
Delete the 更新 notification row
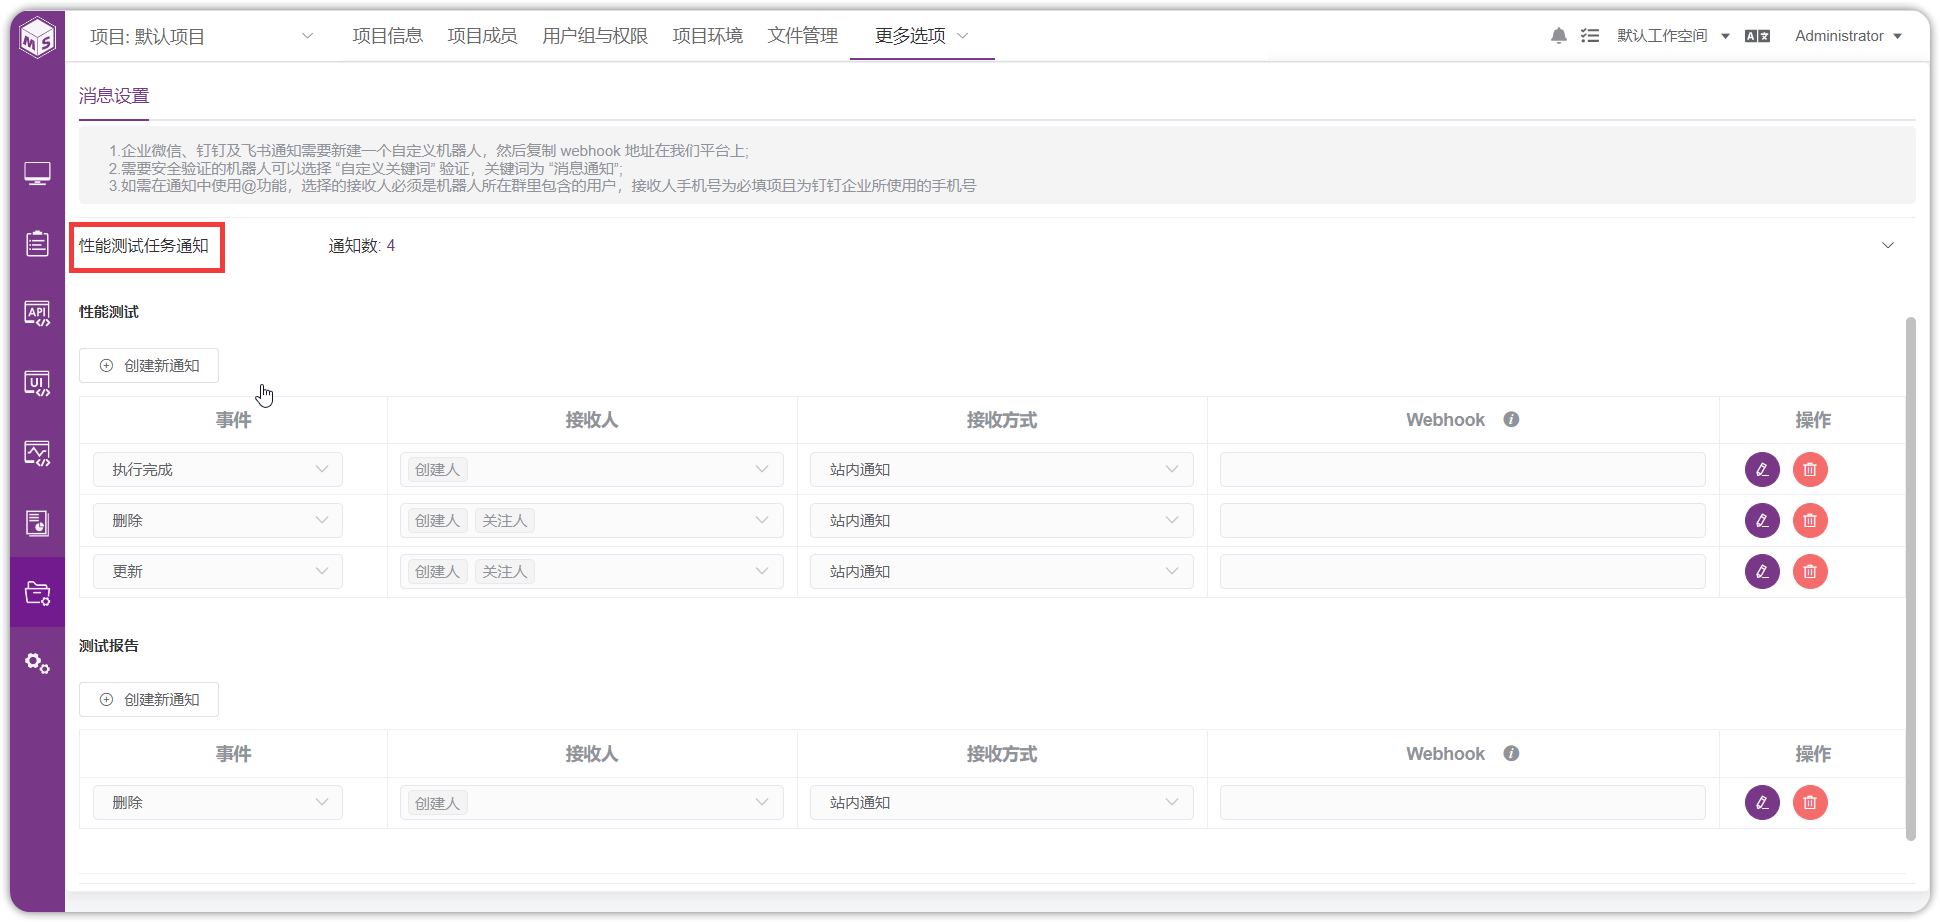[1810, 571]
